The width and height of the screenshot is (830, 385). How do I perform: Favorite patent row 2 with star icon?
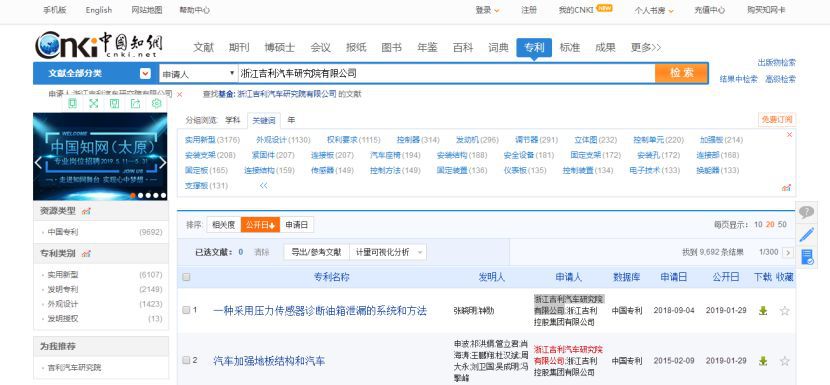[784, 361]
